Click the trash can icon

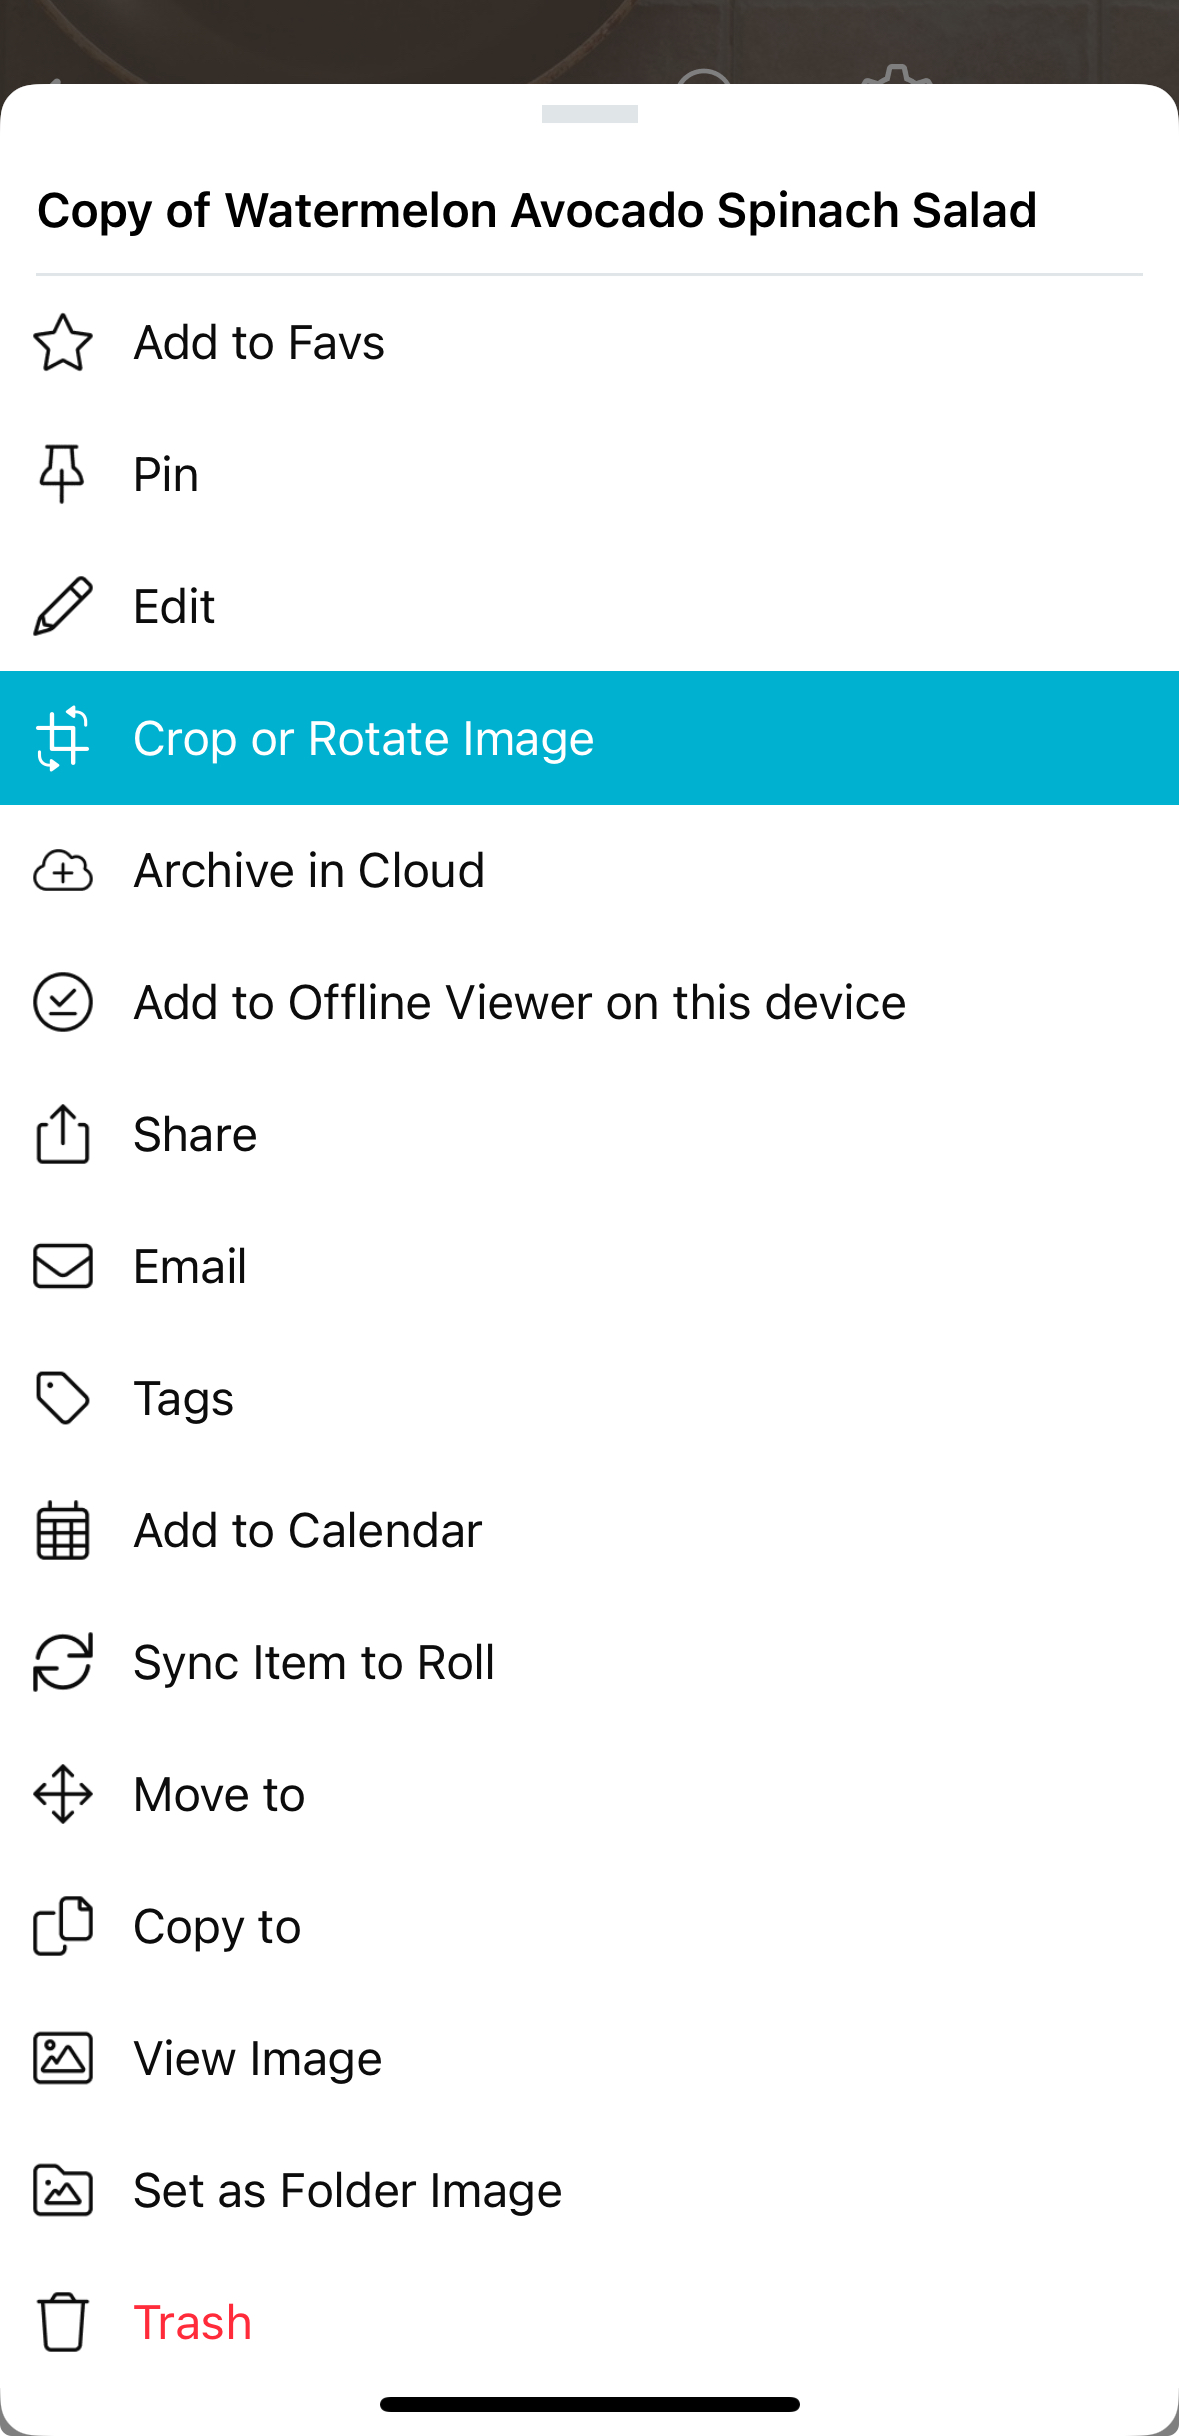coord(63,2322)
